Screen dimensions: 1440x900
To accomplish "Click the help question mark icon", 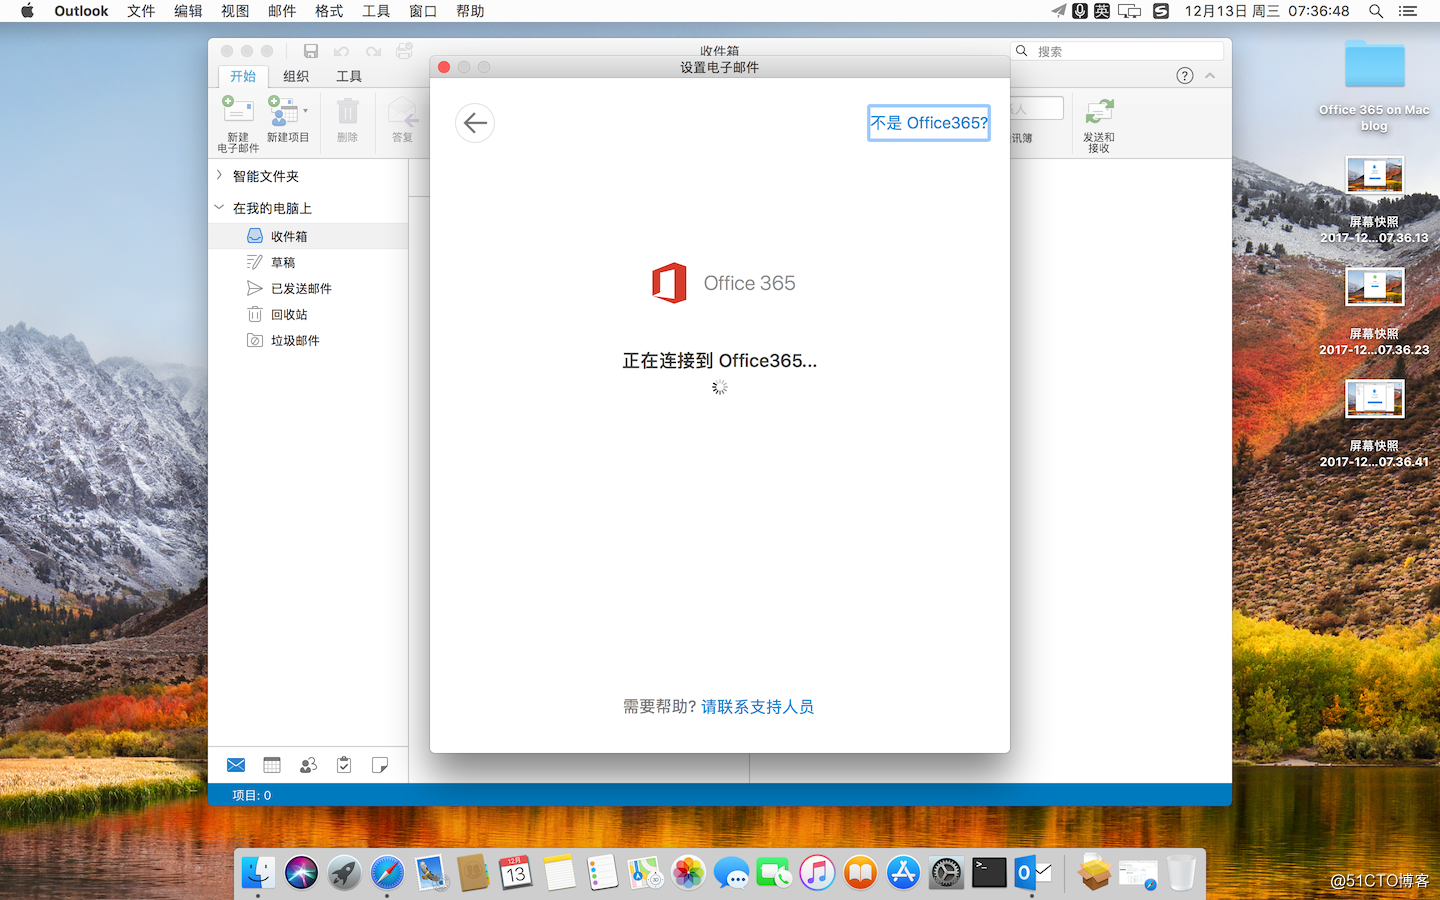I will 1185,76.
